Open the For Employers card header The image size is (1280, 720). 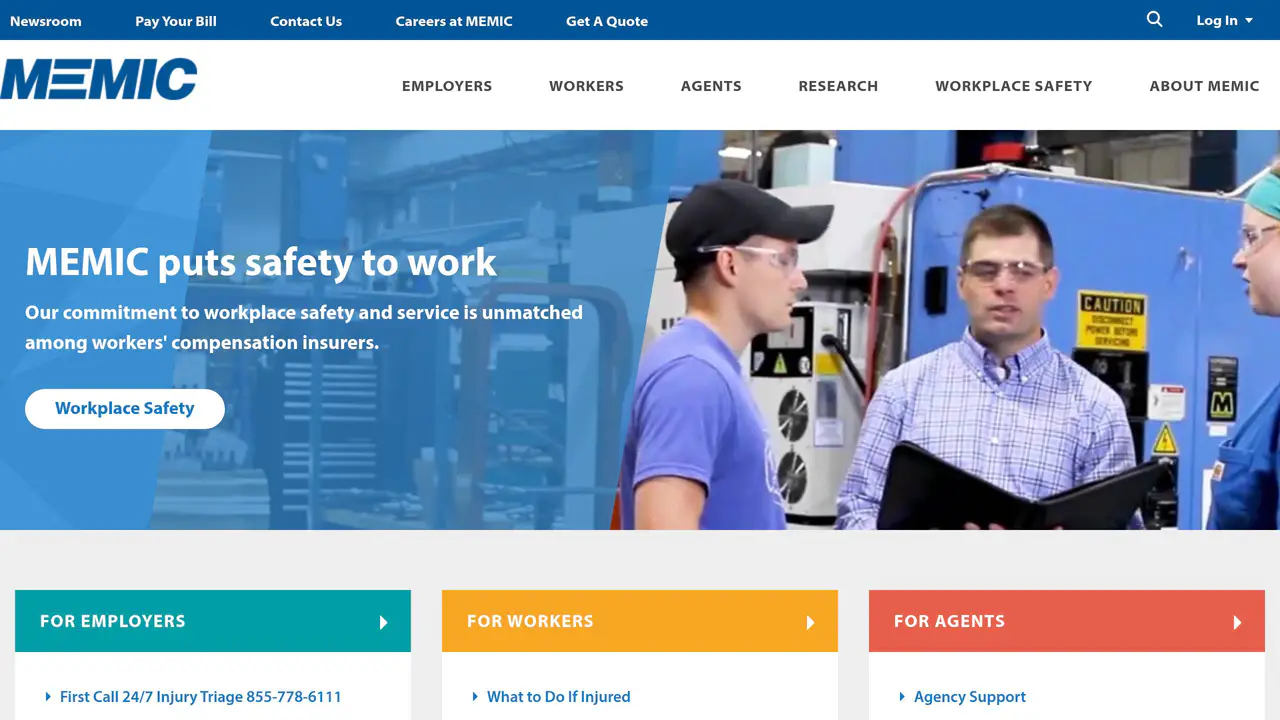coord(213,621)
